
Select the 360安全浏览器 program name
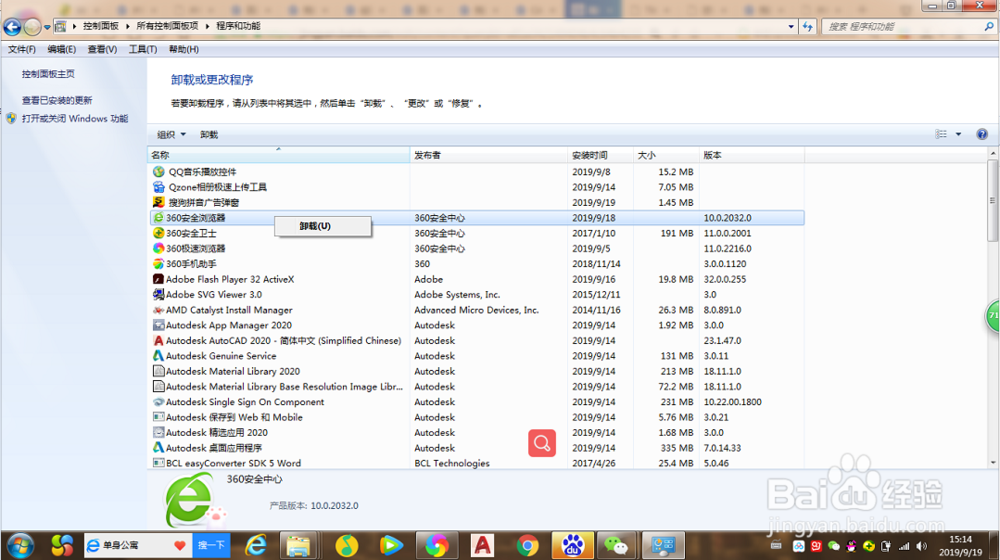[x=195, y=217]
